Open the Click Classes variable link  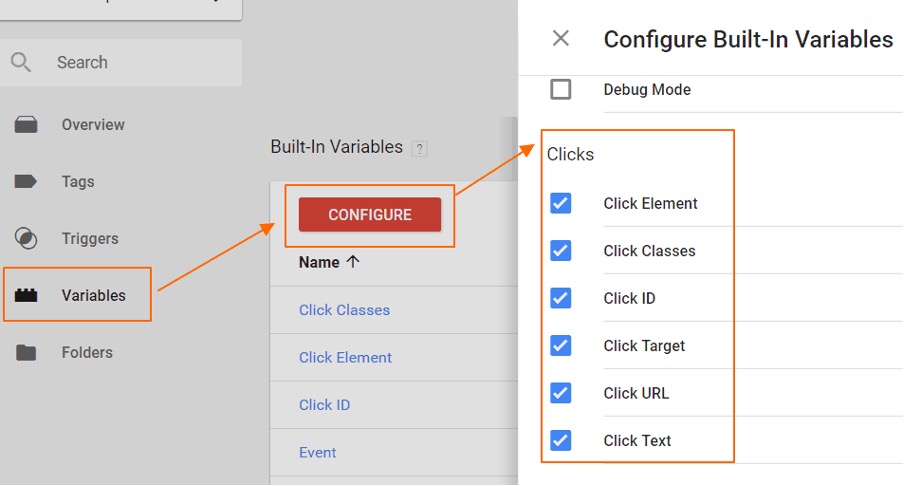(344, 310)
